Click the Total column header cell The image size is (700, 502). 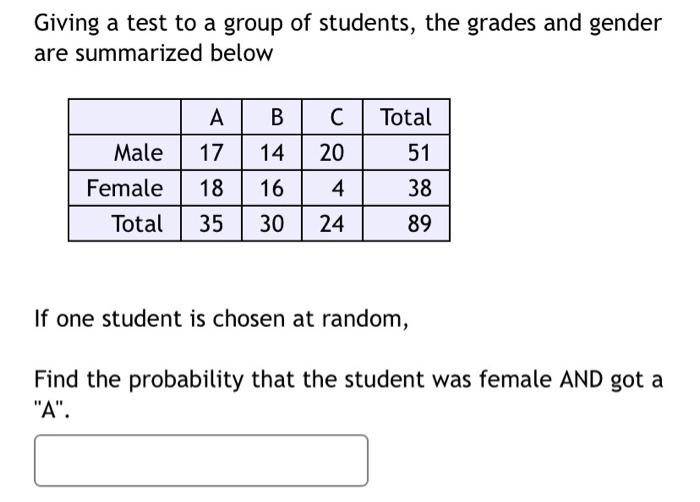point(406,117)
